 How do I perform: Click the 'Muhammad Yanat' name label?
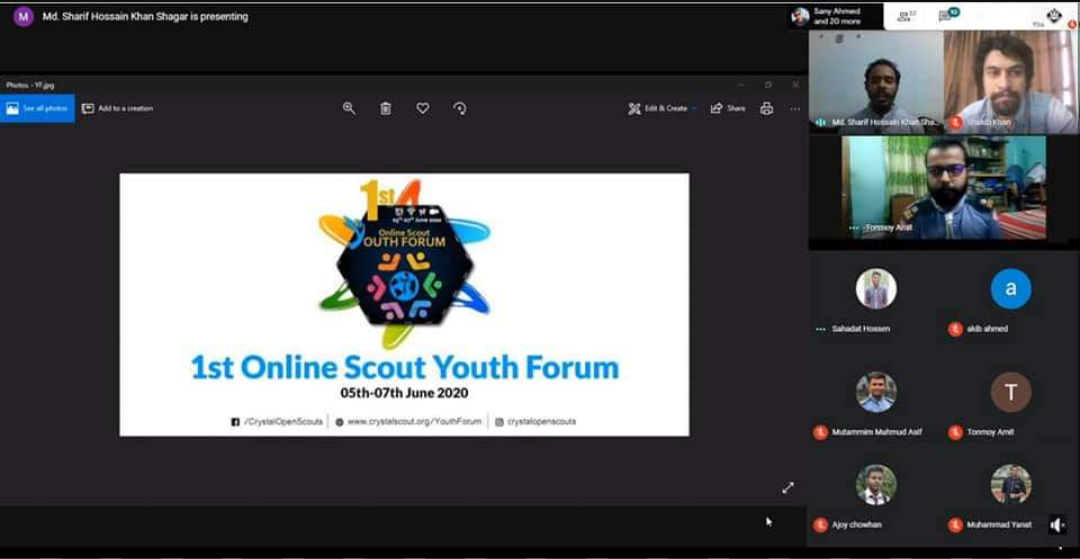[999, 525]
